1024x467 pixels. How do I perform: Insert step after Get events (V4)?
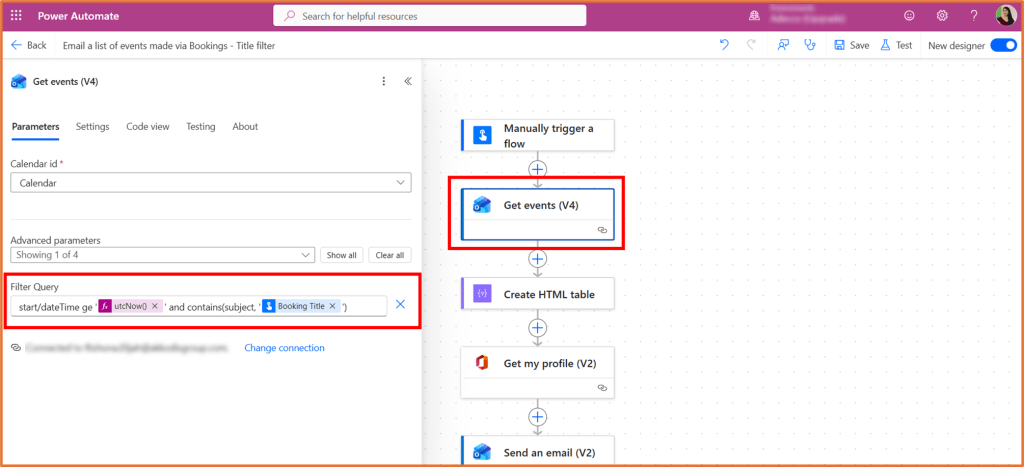tap(537, 259)
